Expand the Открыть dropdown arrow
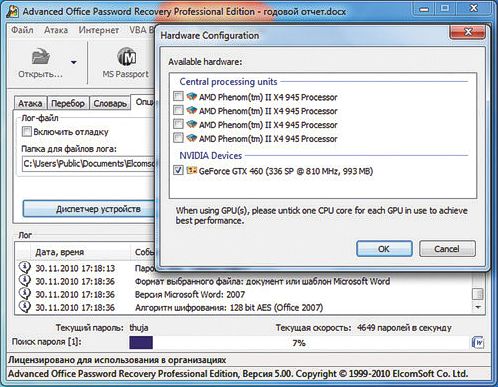Image resolution: width=498 pixels, height=387 pixels. pos(74,62)
